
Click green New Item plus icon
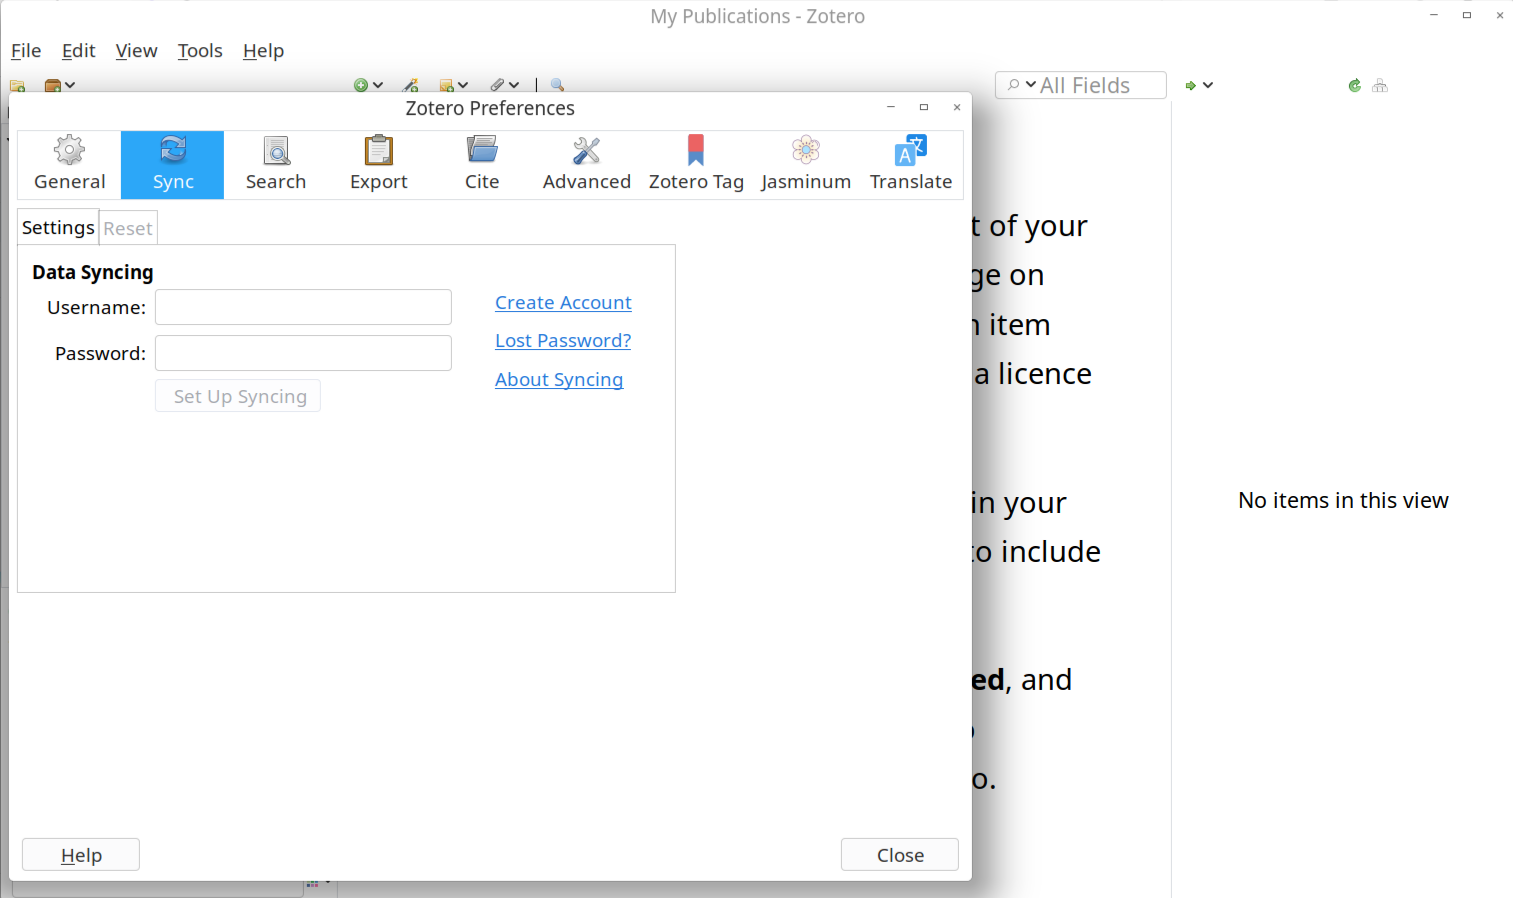pyautogui.click(x=361, y=86)
